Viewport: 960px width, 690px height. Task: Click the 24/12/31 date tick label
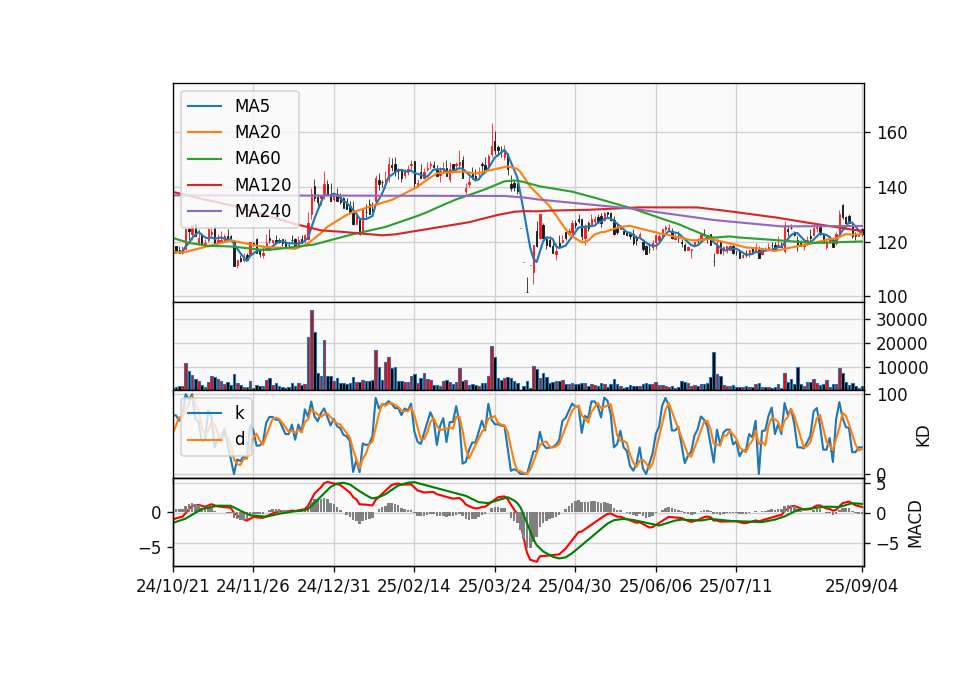[334, 586]
